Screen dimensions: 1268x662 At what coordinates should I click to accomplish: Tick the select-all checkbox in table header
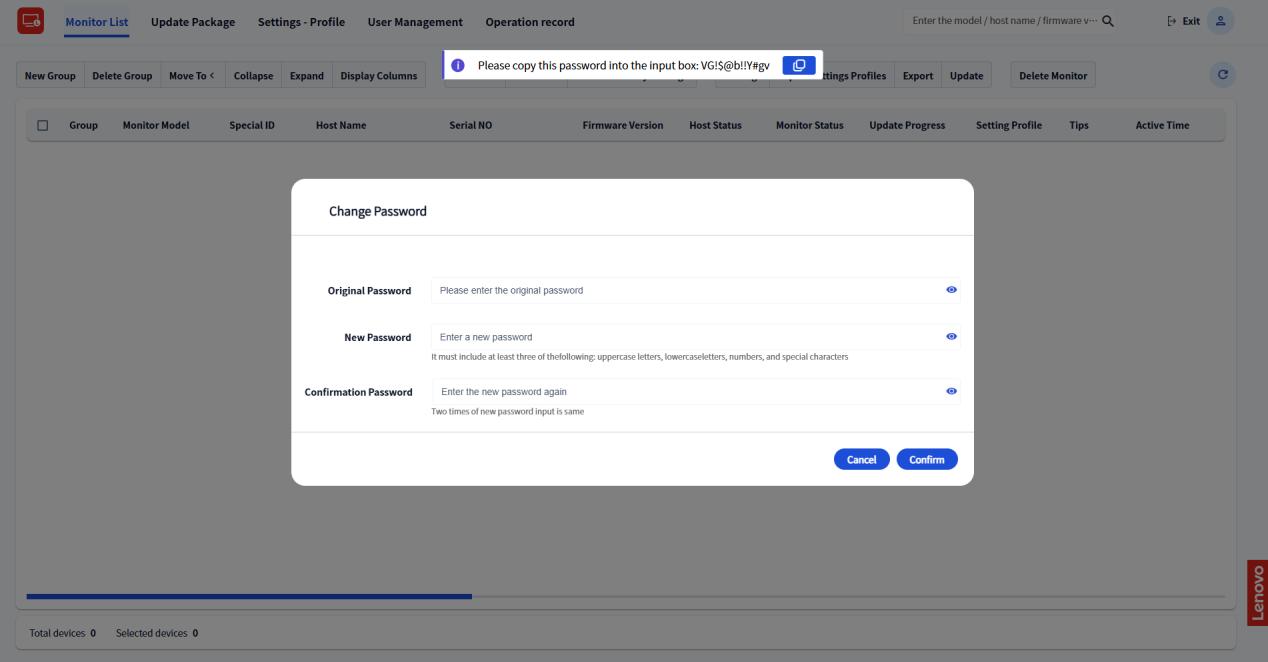pyautogui.click(x=42, y=126)
